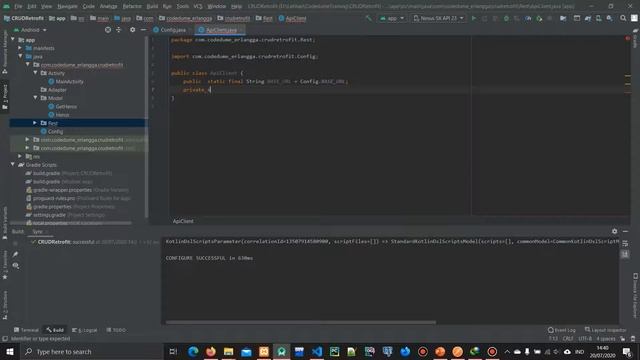This screenshot has width=640, height=360.
Task: Open the Refactor menu
Action: [132, 6]
